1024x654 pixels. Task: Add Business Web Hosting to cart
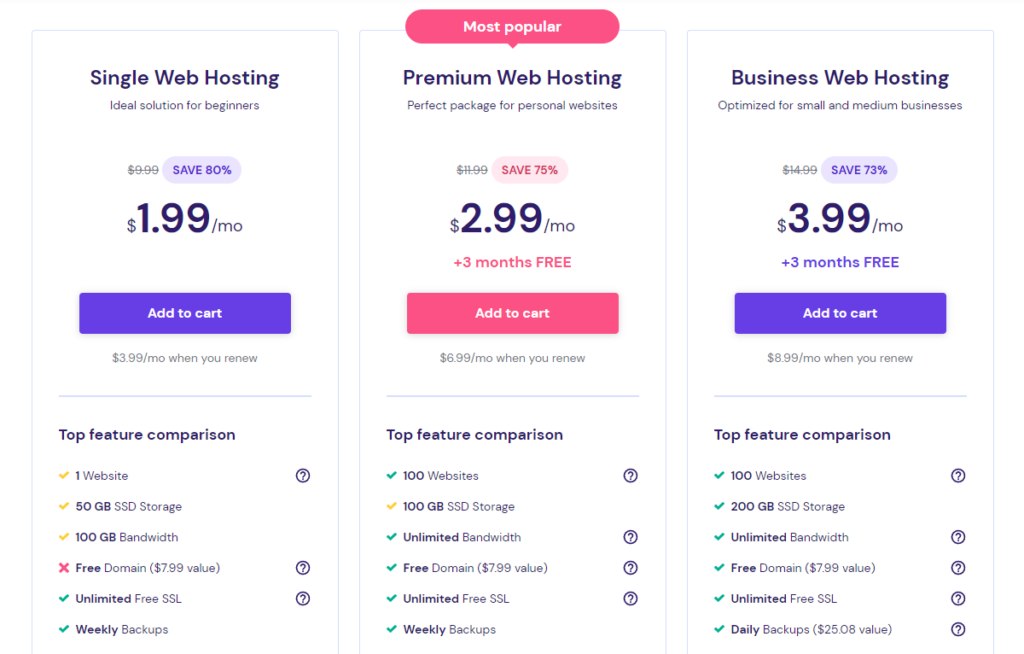840,313
